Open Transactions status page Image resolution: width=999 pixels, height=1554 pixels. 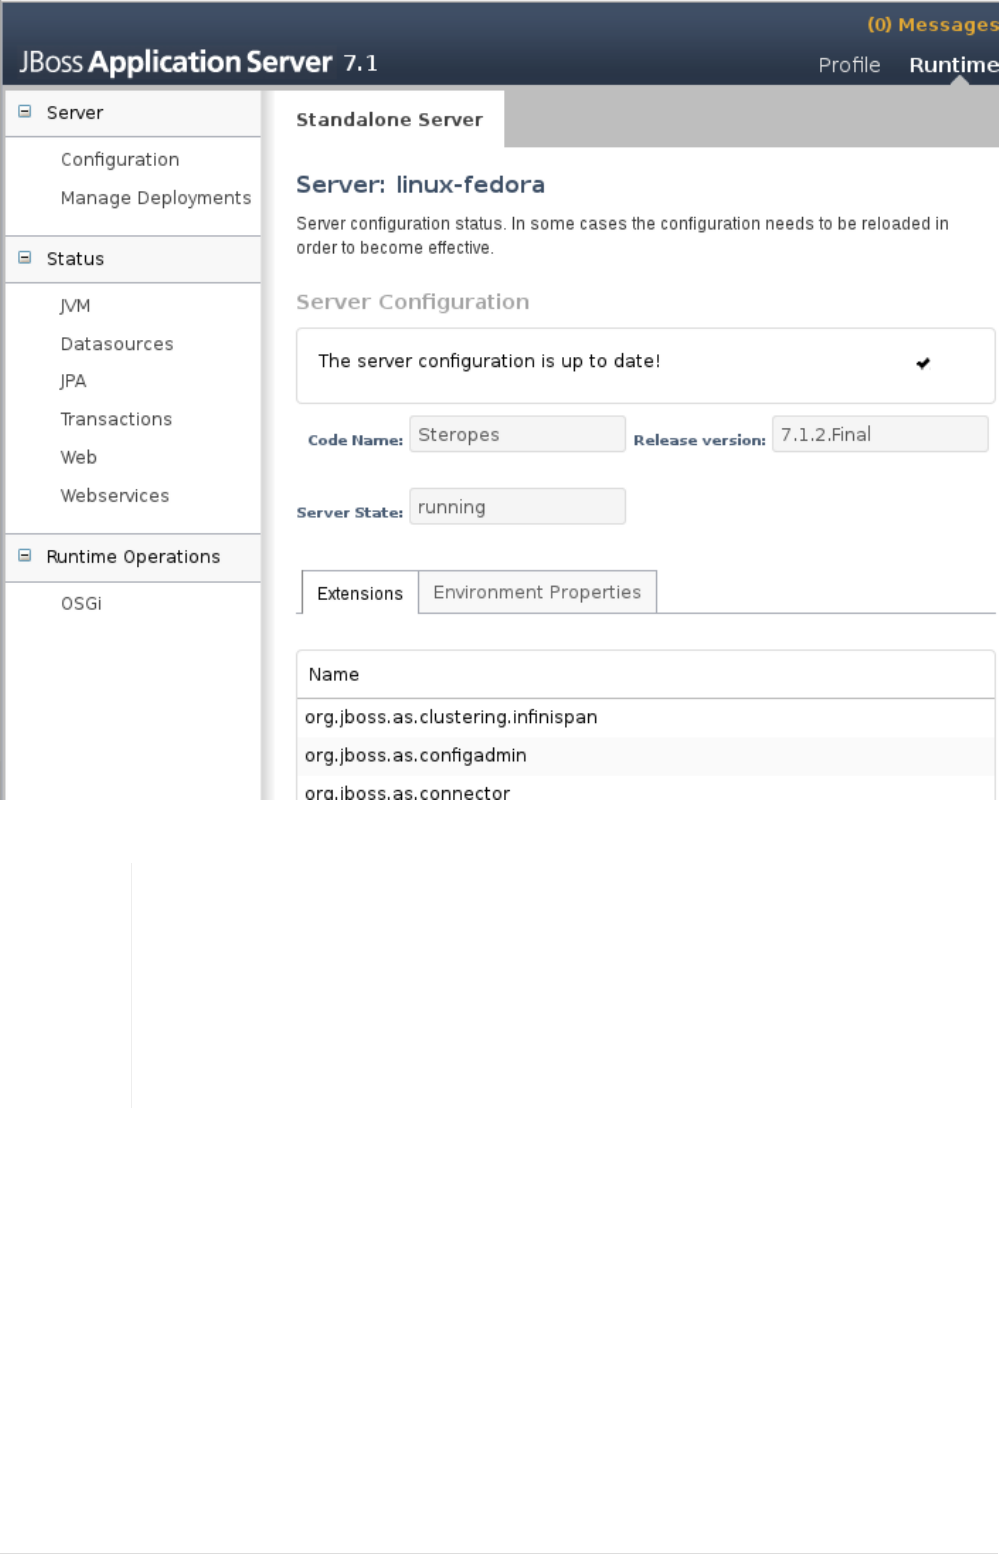(x=116, y=419)
